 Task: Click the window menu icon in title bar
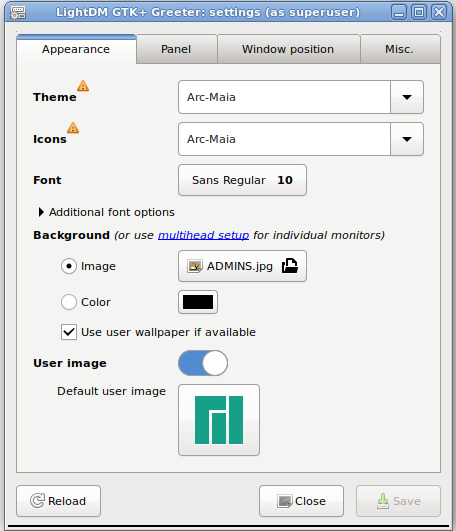(x=18, y=13)
